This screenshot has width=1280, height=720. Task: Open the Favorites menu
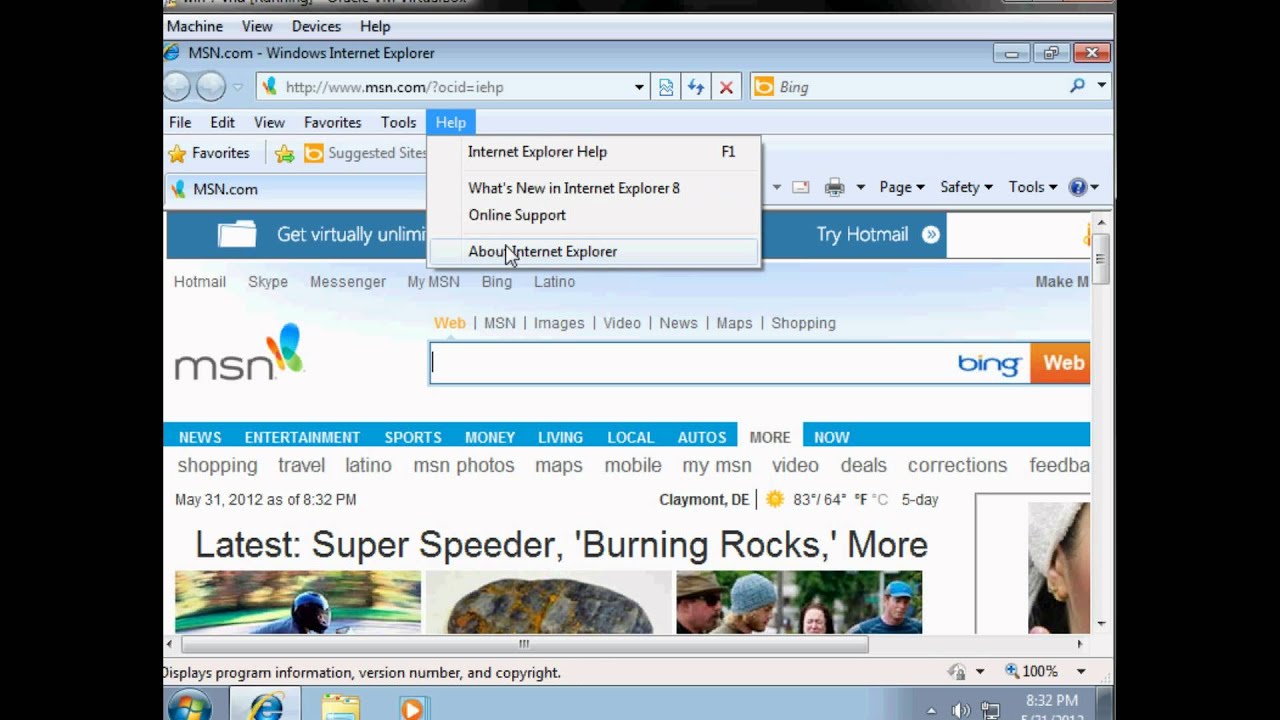(332, 122)
